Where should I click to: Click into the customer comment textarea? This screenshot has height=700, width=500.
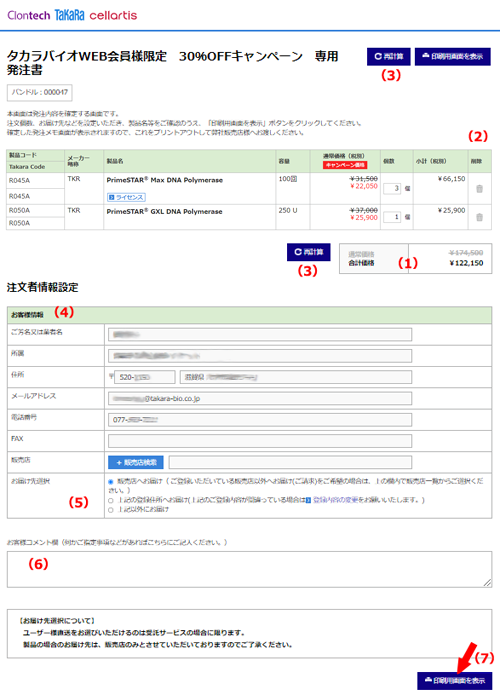tap(250, 569)
